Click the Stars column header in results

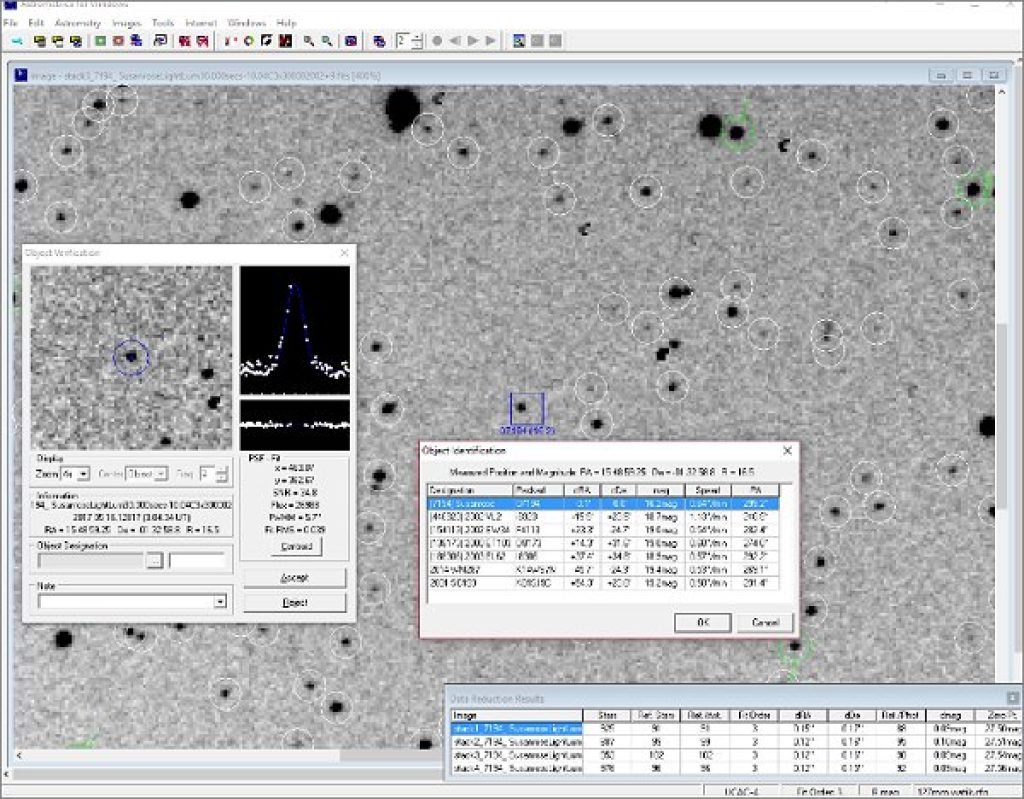607,715
